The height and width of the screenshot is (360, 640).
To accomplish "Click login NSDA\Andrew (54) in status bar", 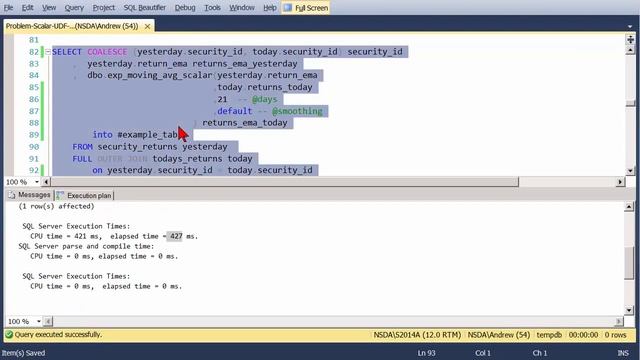I will coord(498,335).
